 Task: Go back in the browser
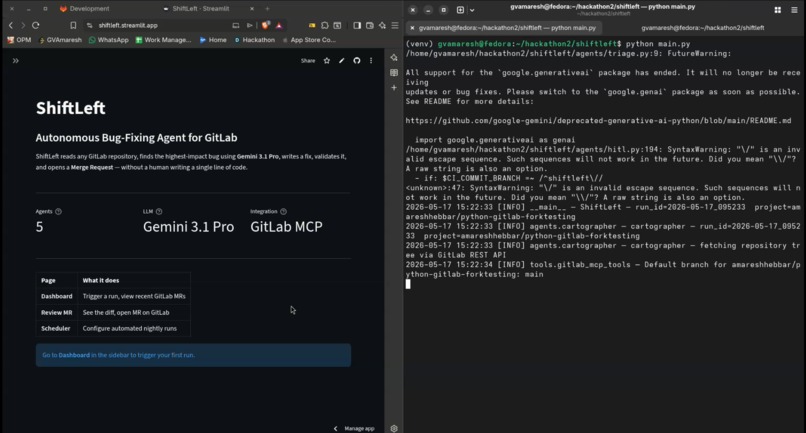pos(11,25)
